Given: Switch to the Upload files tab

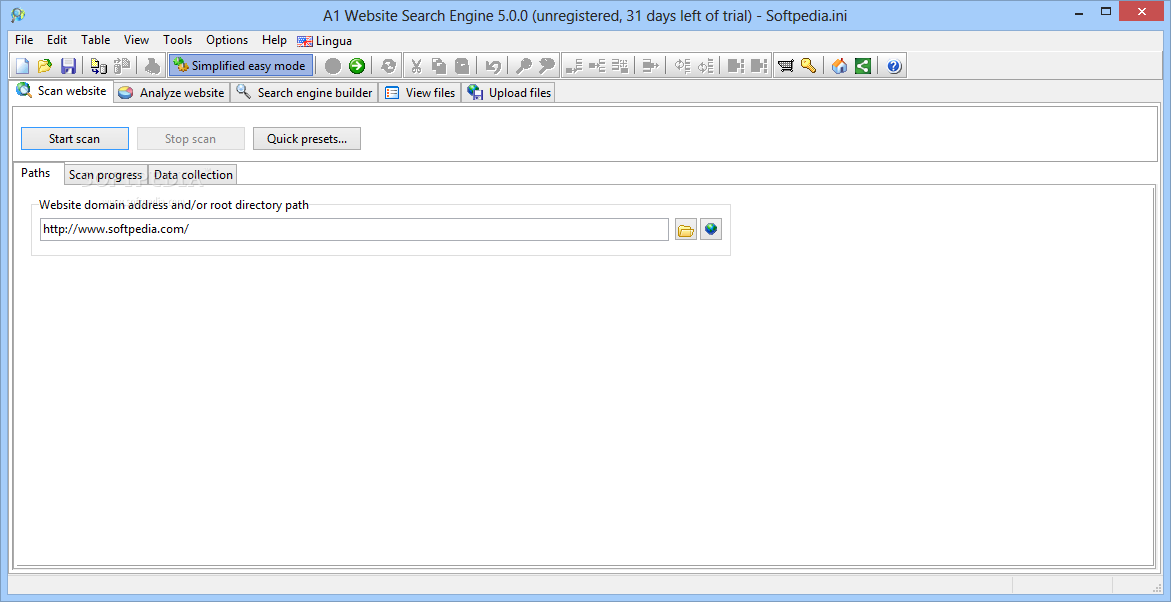Looking at the screenshot, I should 509,93.
